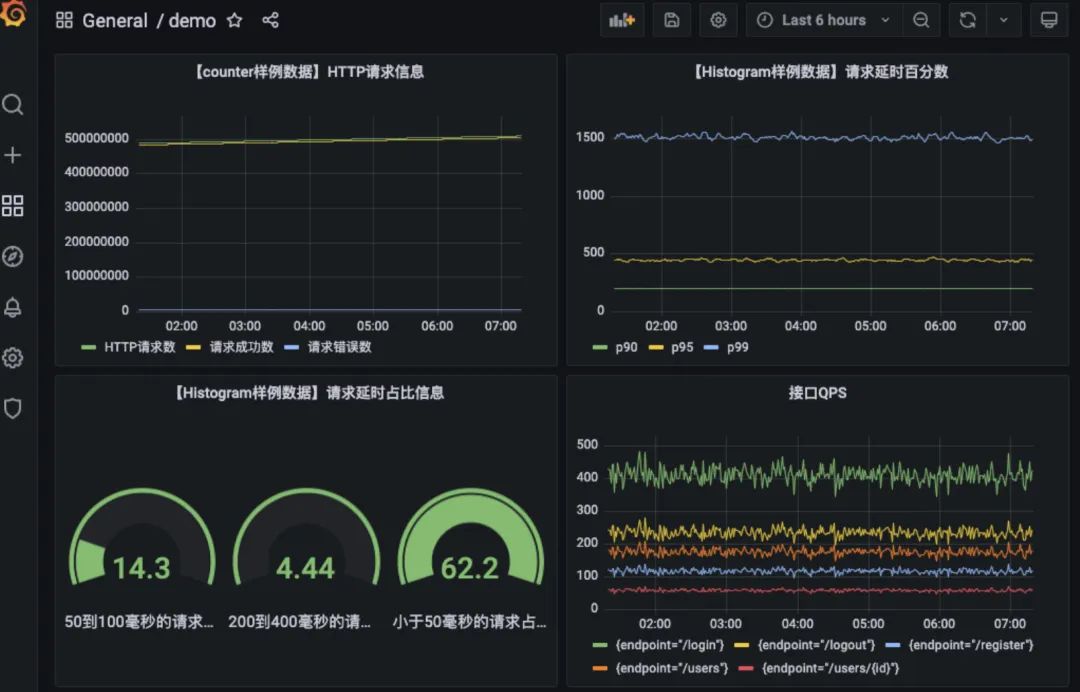Open the Dashboards icon in sidebar

coord(12,205)
